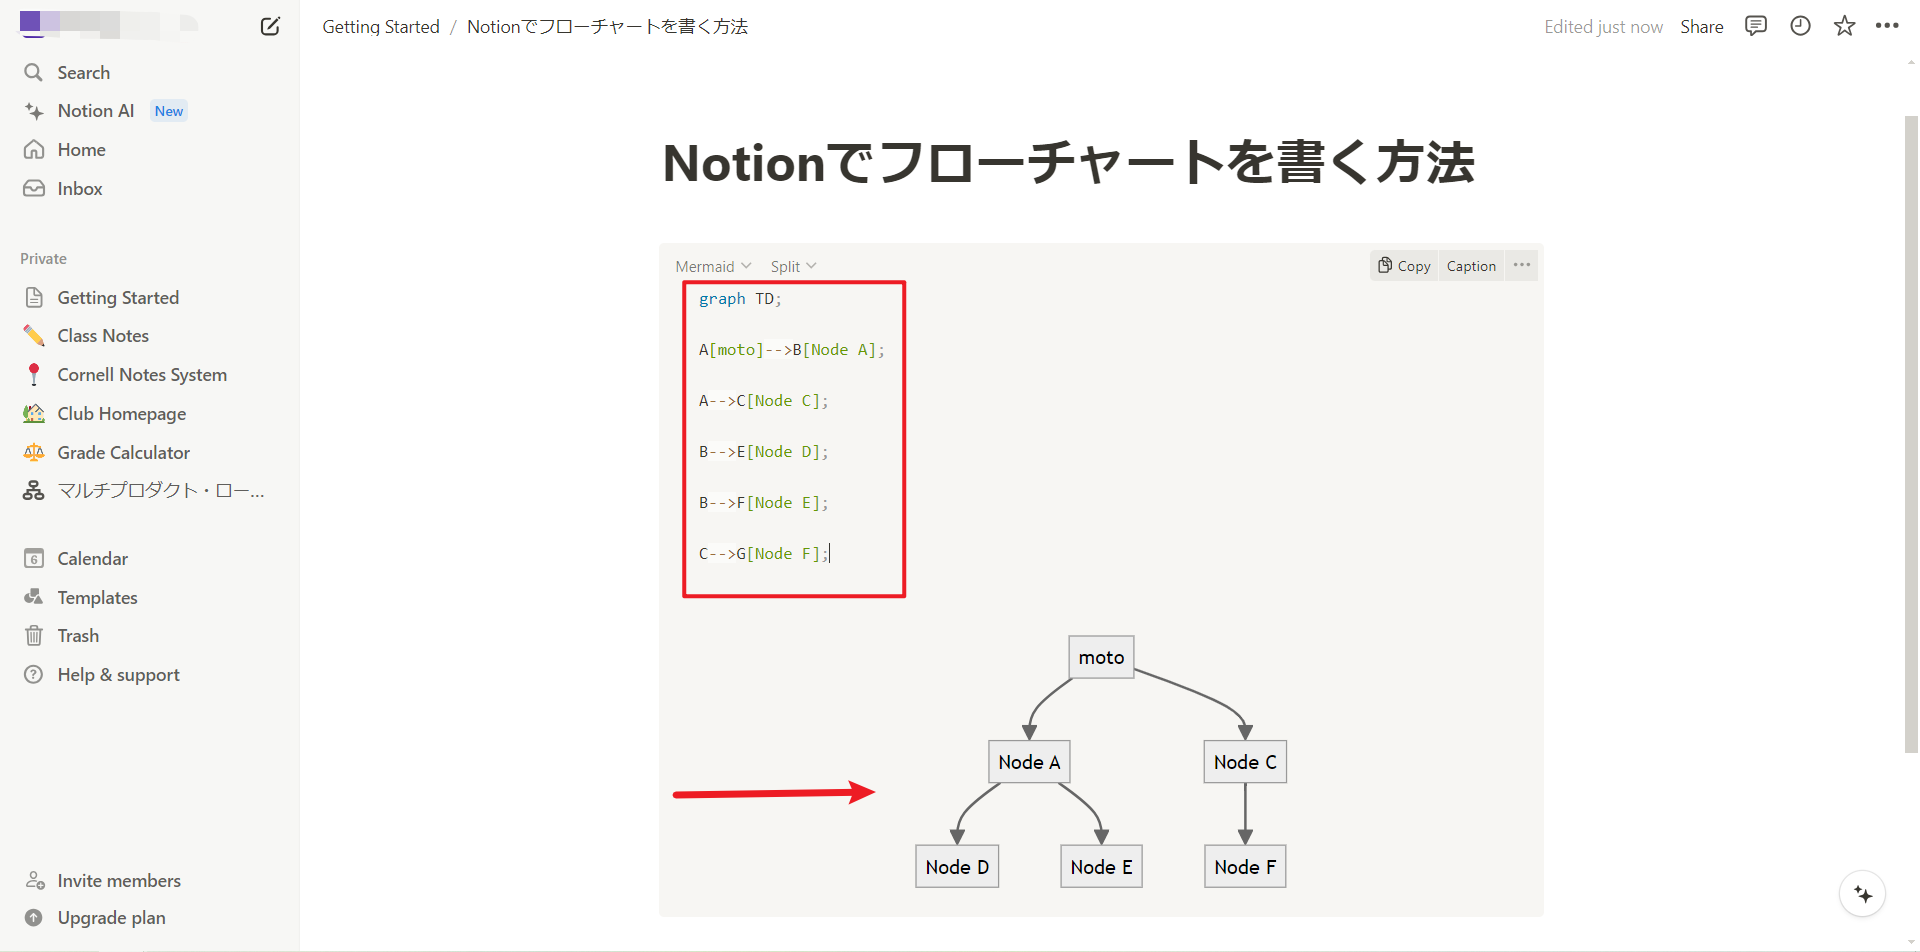Open the workspace switcher at top left
Viewport: 1920px width, 952px height.
point(110,24)
